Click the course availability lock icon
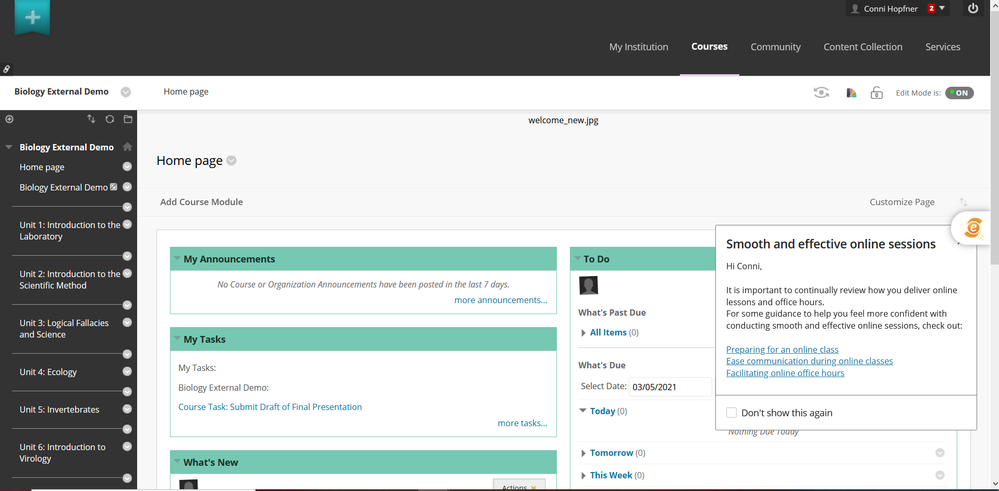This screenshot has width=999, height=491. coord(877,93)
